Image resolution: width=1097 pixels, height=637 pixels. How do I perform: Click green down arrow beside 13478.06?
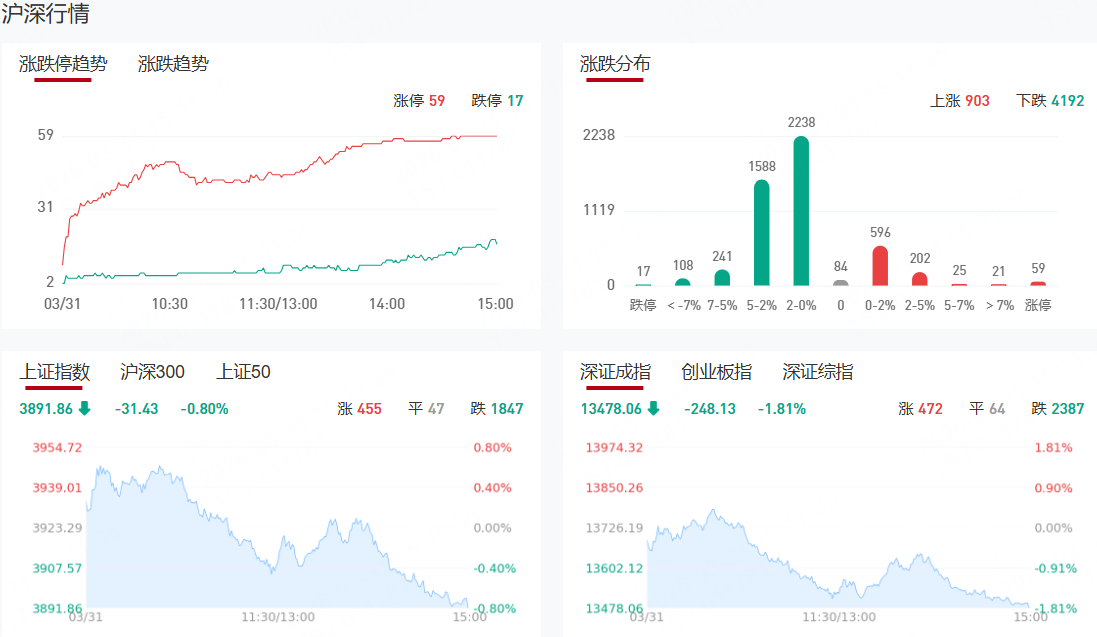[653, 408]
